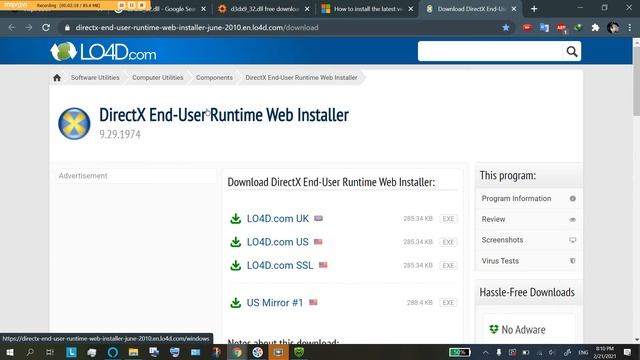The height and width of the screenshot is (360, 640).
Task: Click the taskbar clock showing 8:10 PM
Action: tap(604, 352)
